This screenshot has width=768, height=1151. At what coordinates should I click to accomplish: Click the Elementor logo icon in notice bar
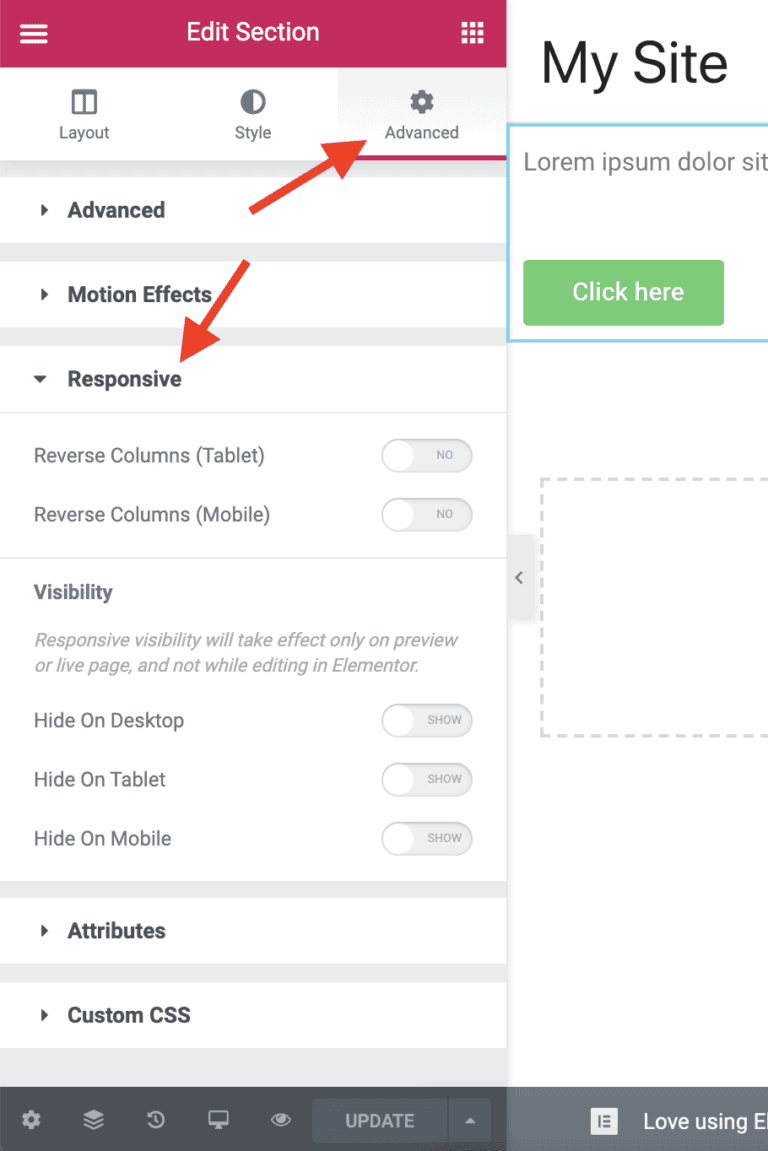604,1121
